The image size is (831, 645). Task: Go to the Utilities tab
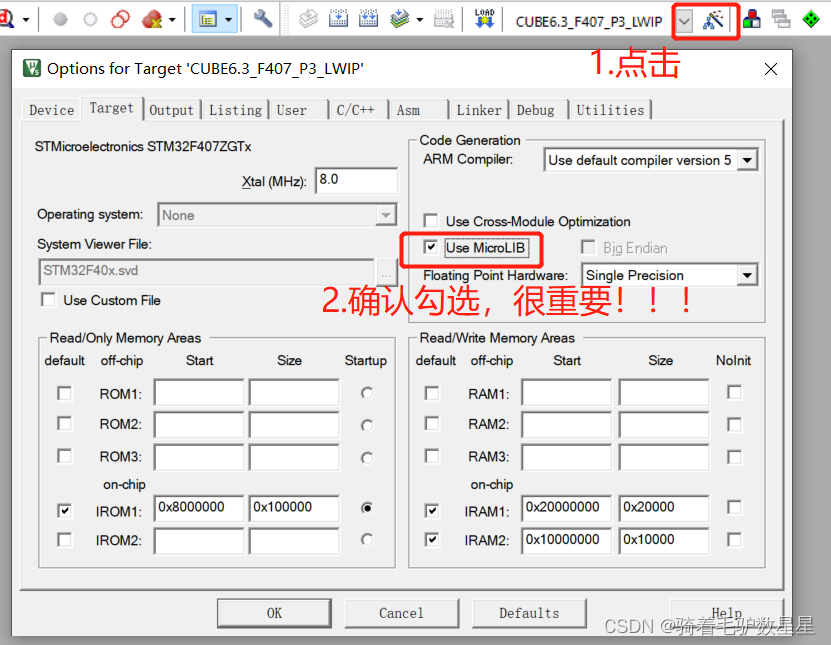click(x=610, y=110)
